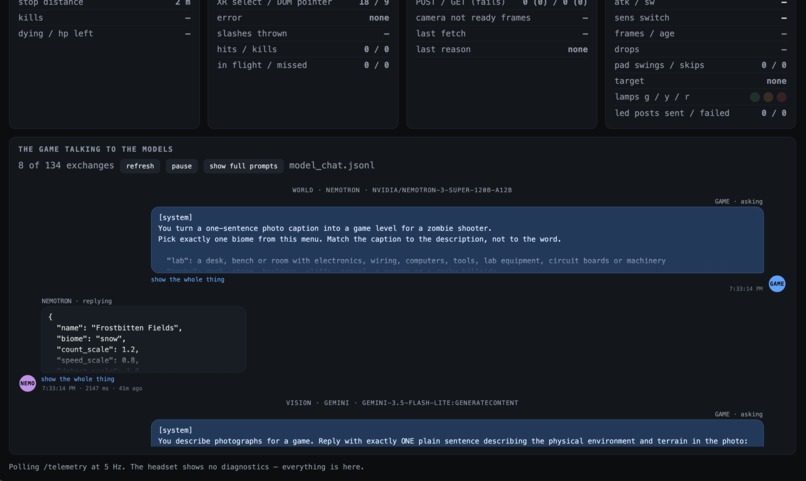Click the kills row in first panel

pos(104,17)
